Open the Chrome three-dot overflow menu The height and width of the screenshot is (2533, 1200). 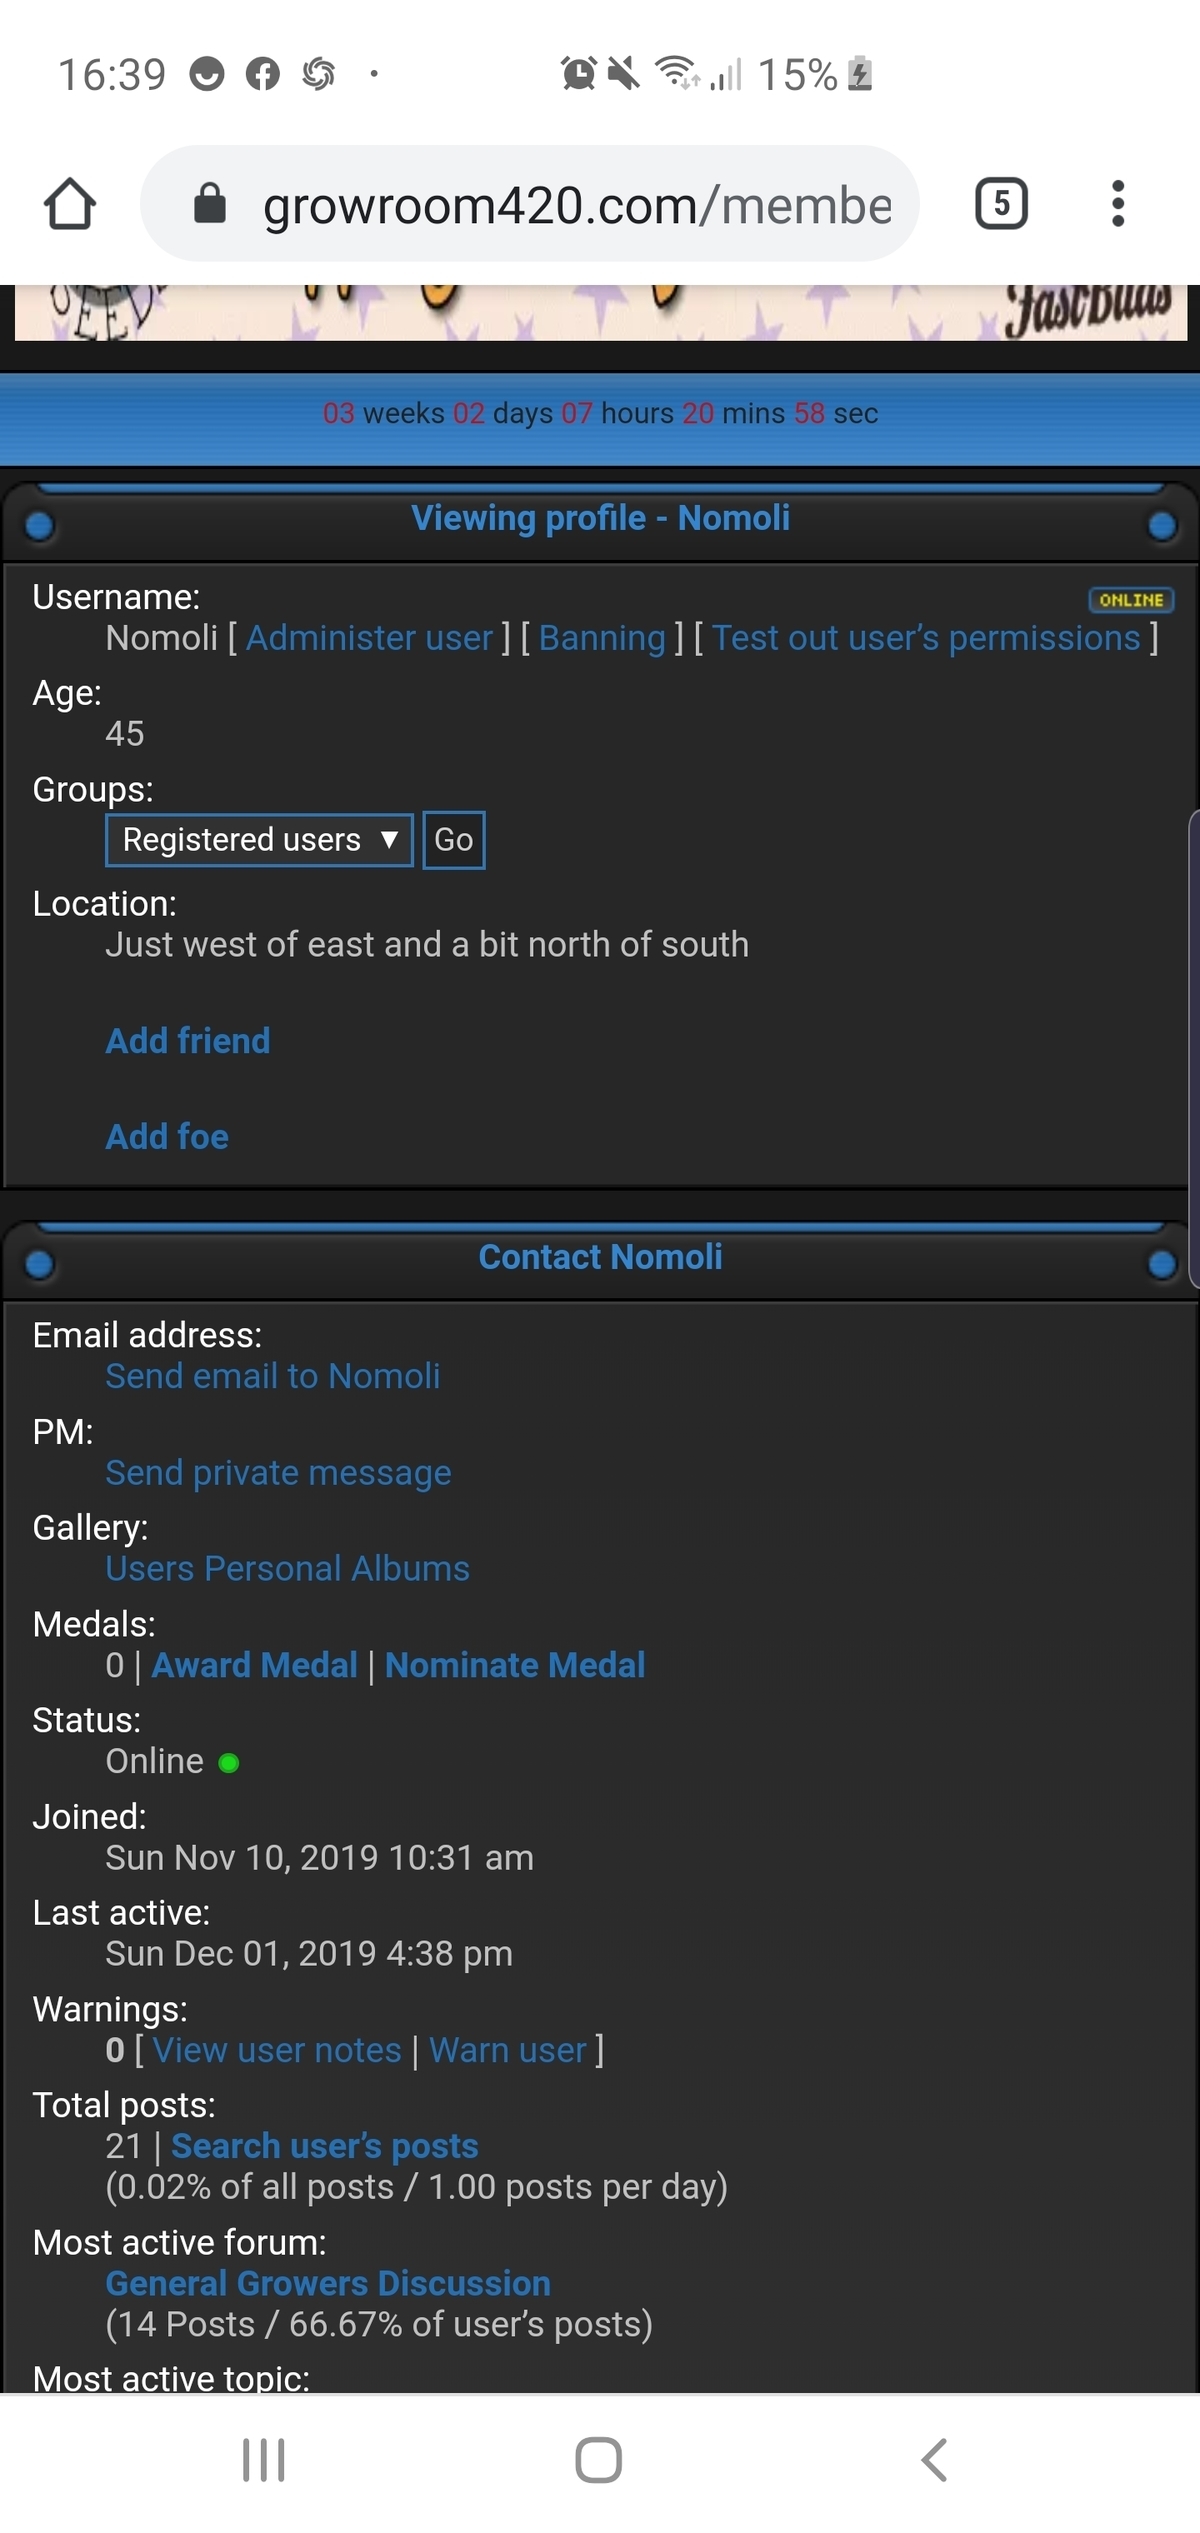(x=1118, y=204)
